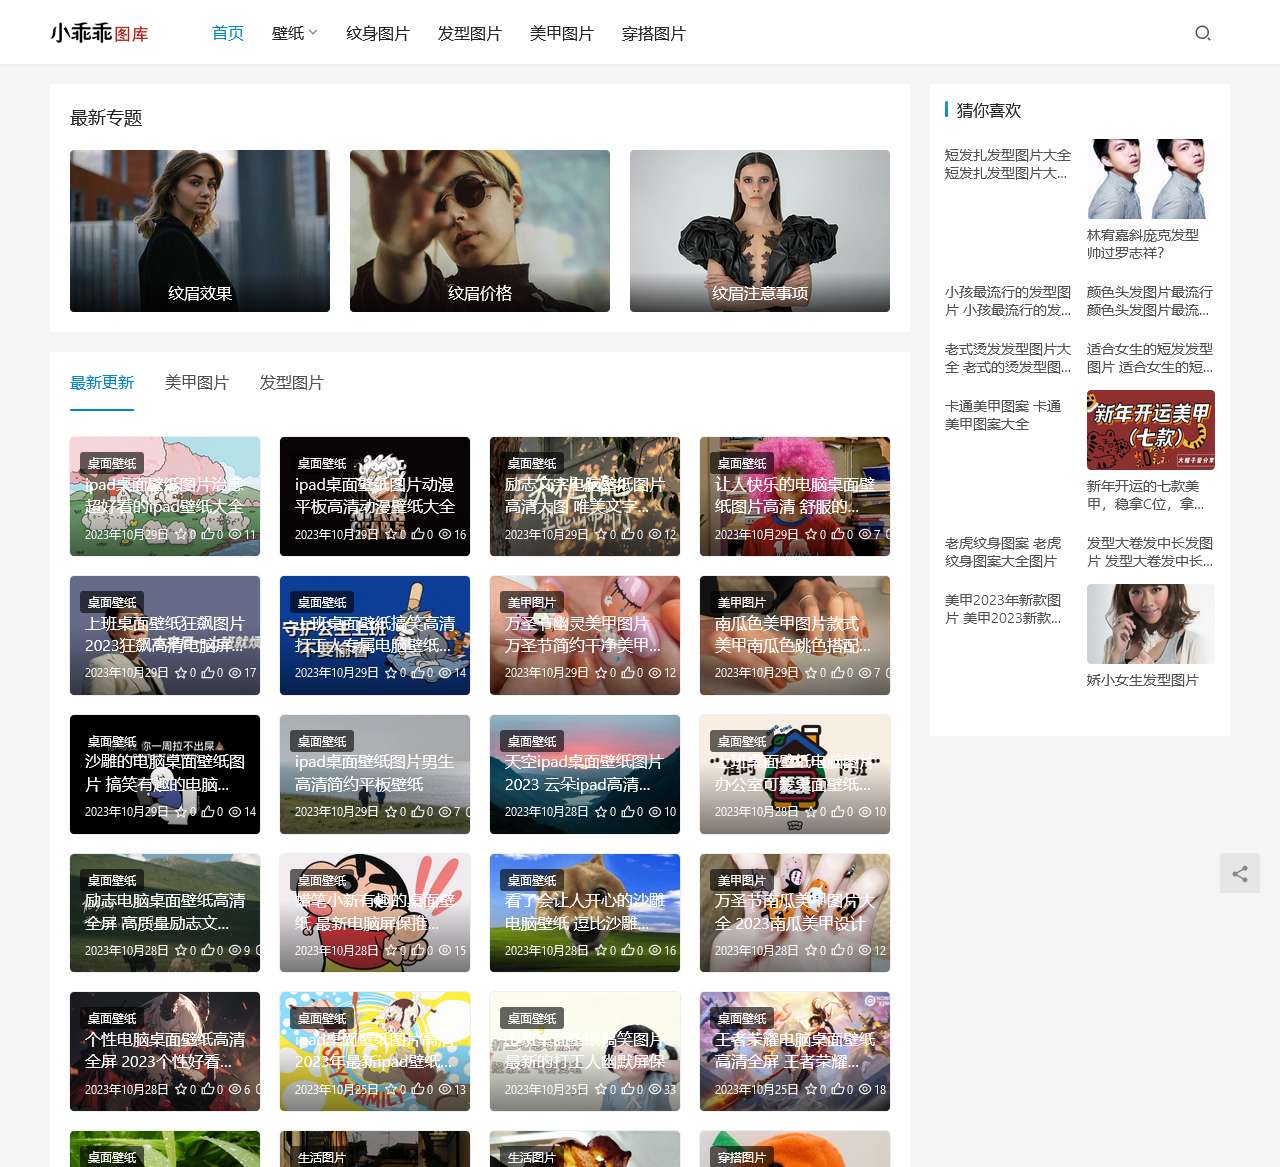Click the floating share icon button
The image size is (1280, 1167).
(x=1240, y=874)
